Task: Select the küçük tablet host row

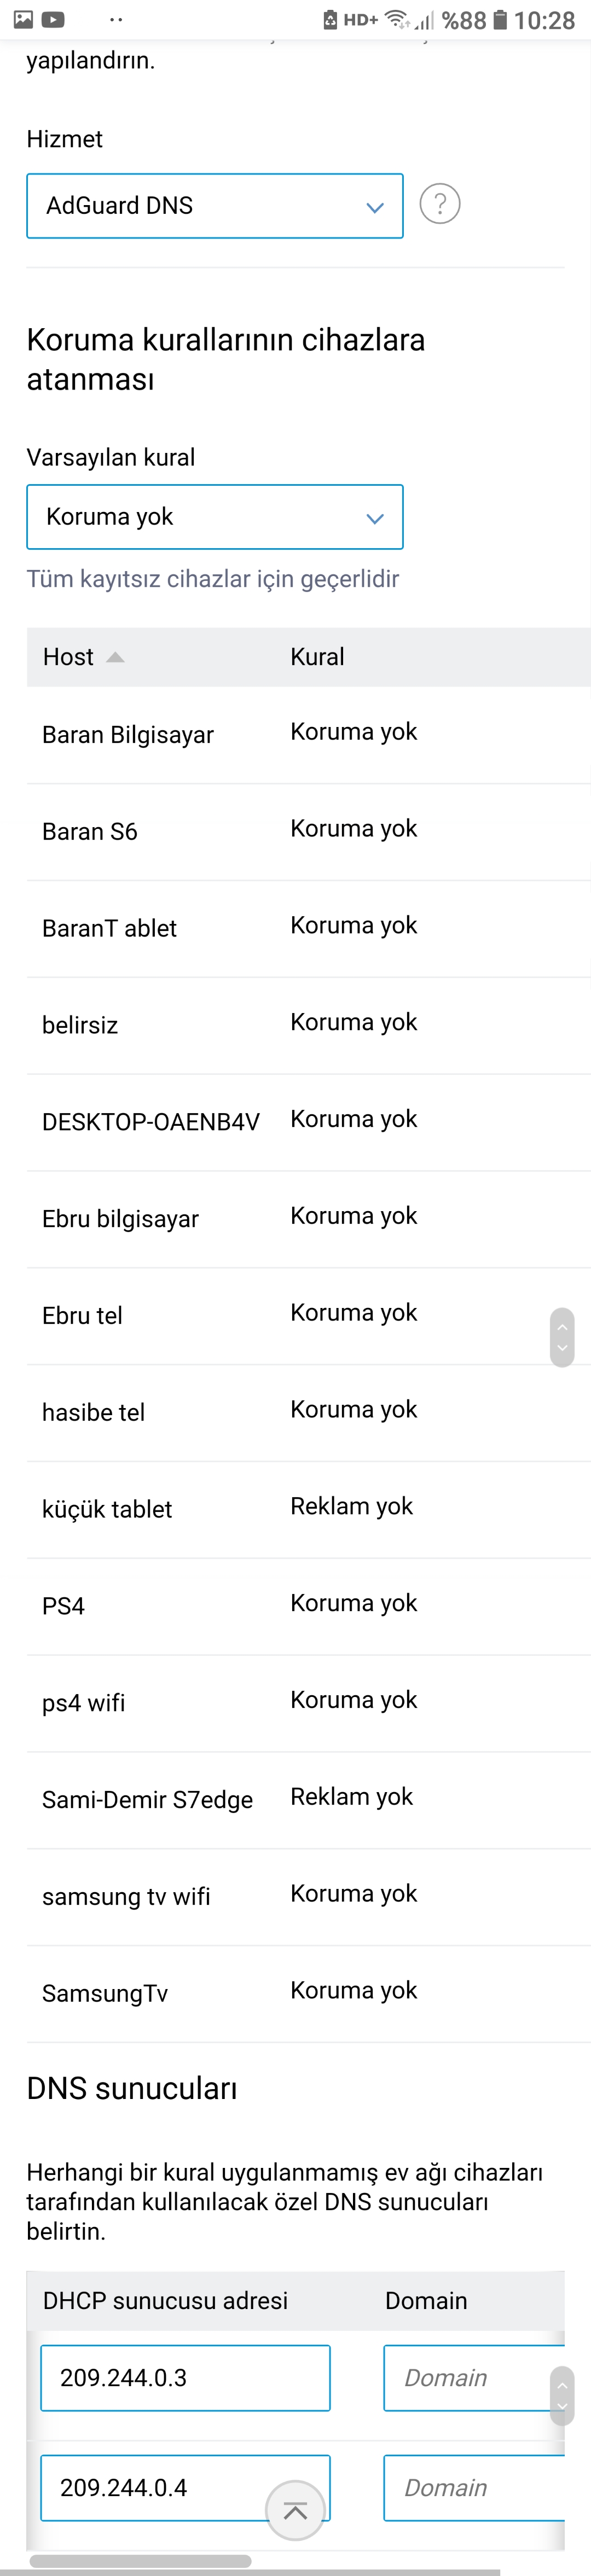Action: [x=308, y=1509]
